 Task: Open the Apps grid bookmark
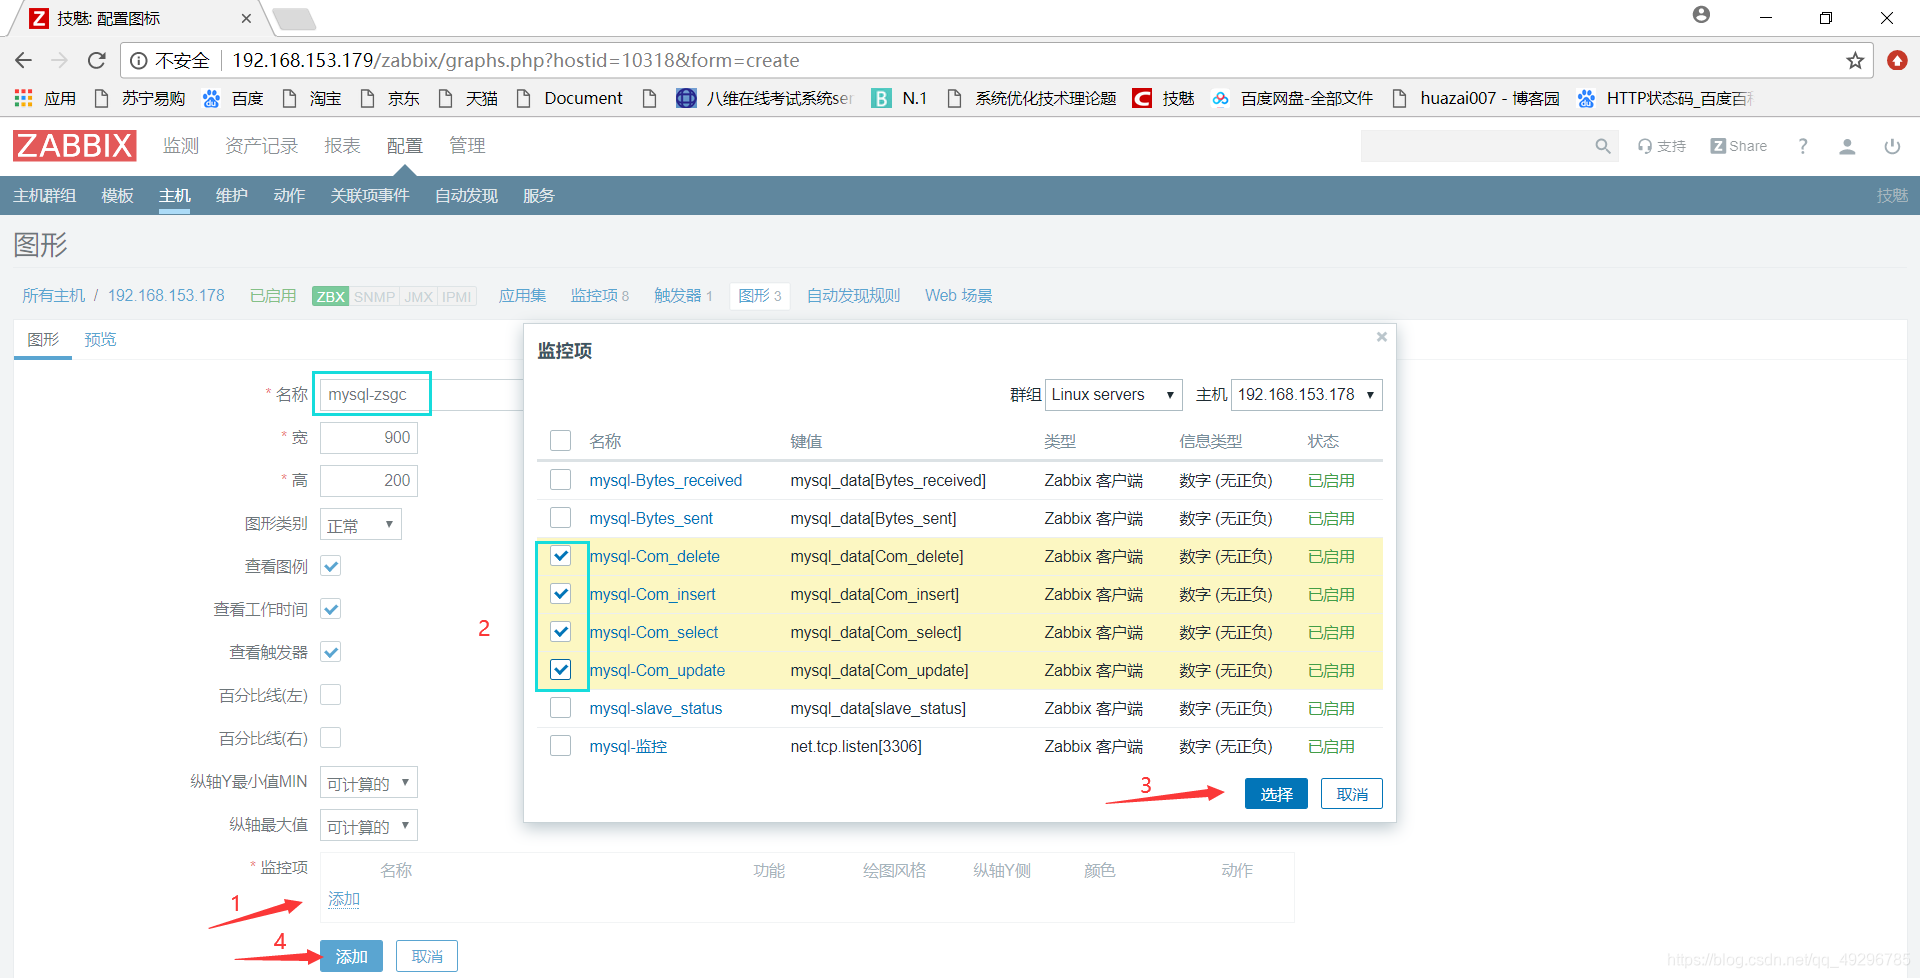46,98
